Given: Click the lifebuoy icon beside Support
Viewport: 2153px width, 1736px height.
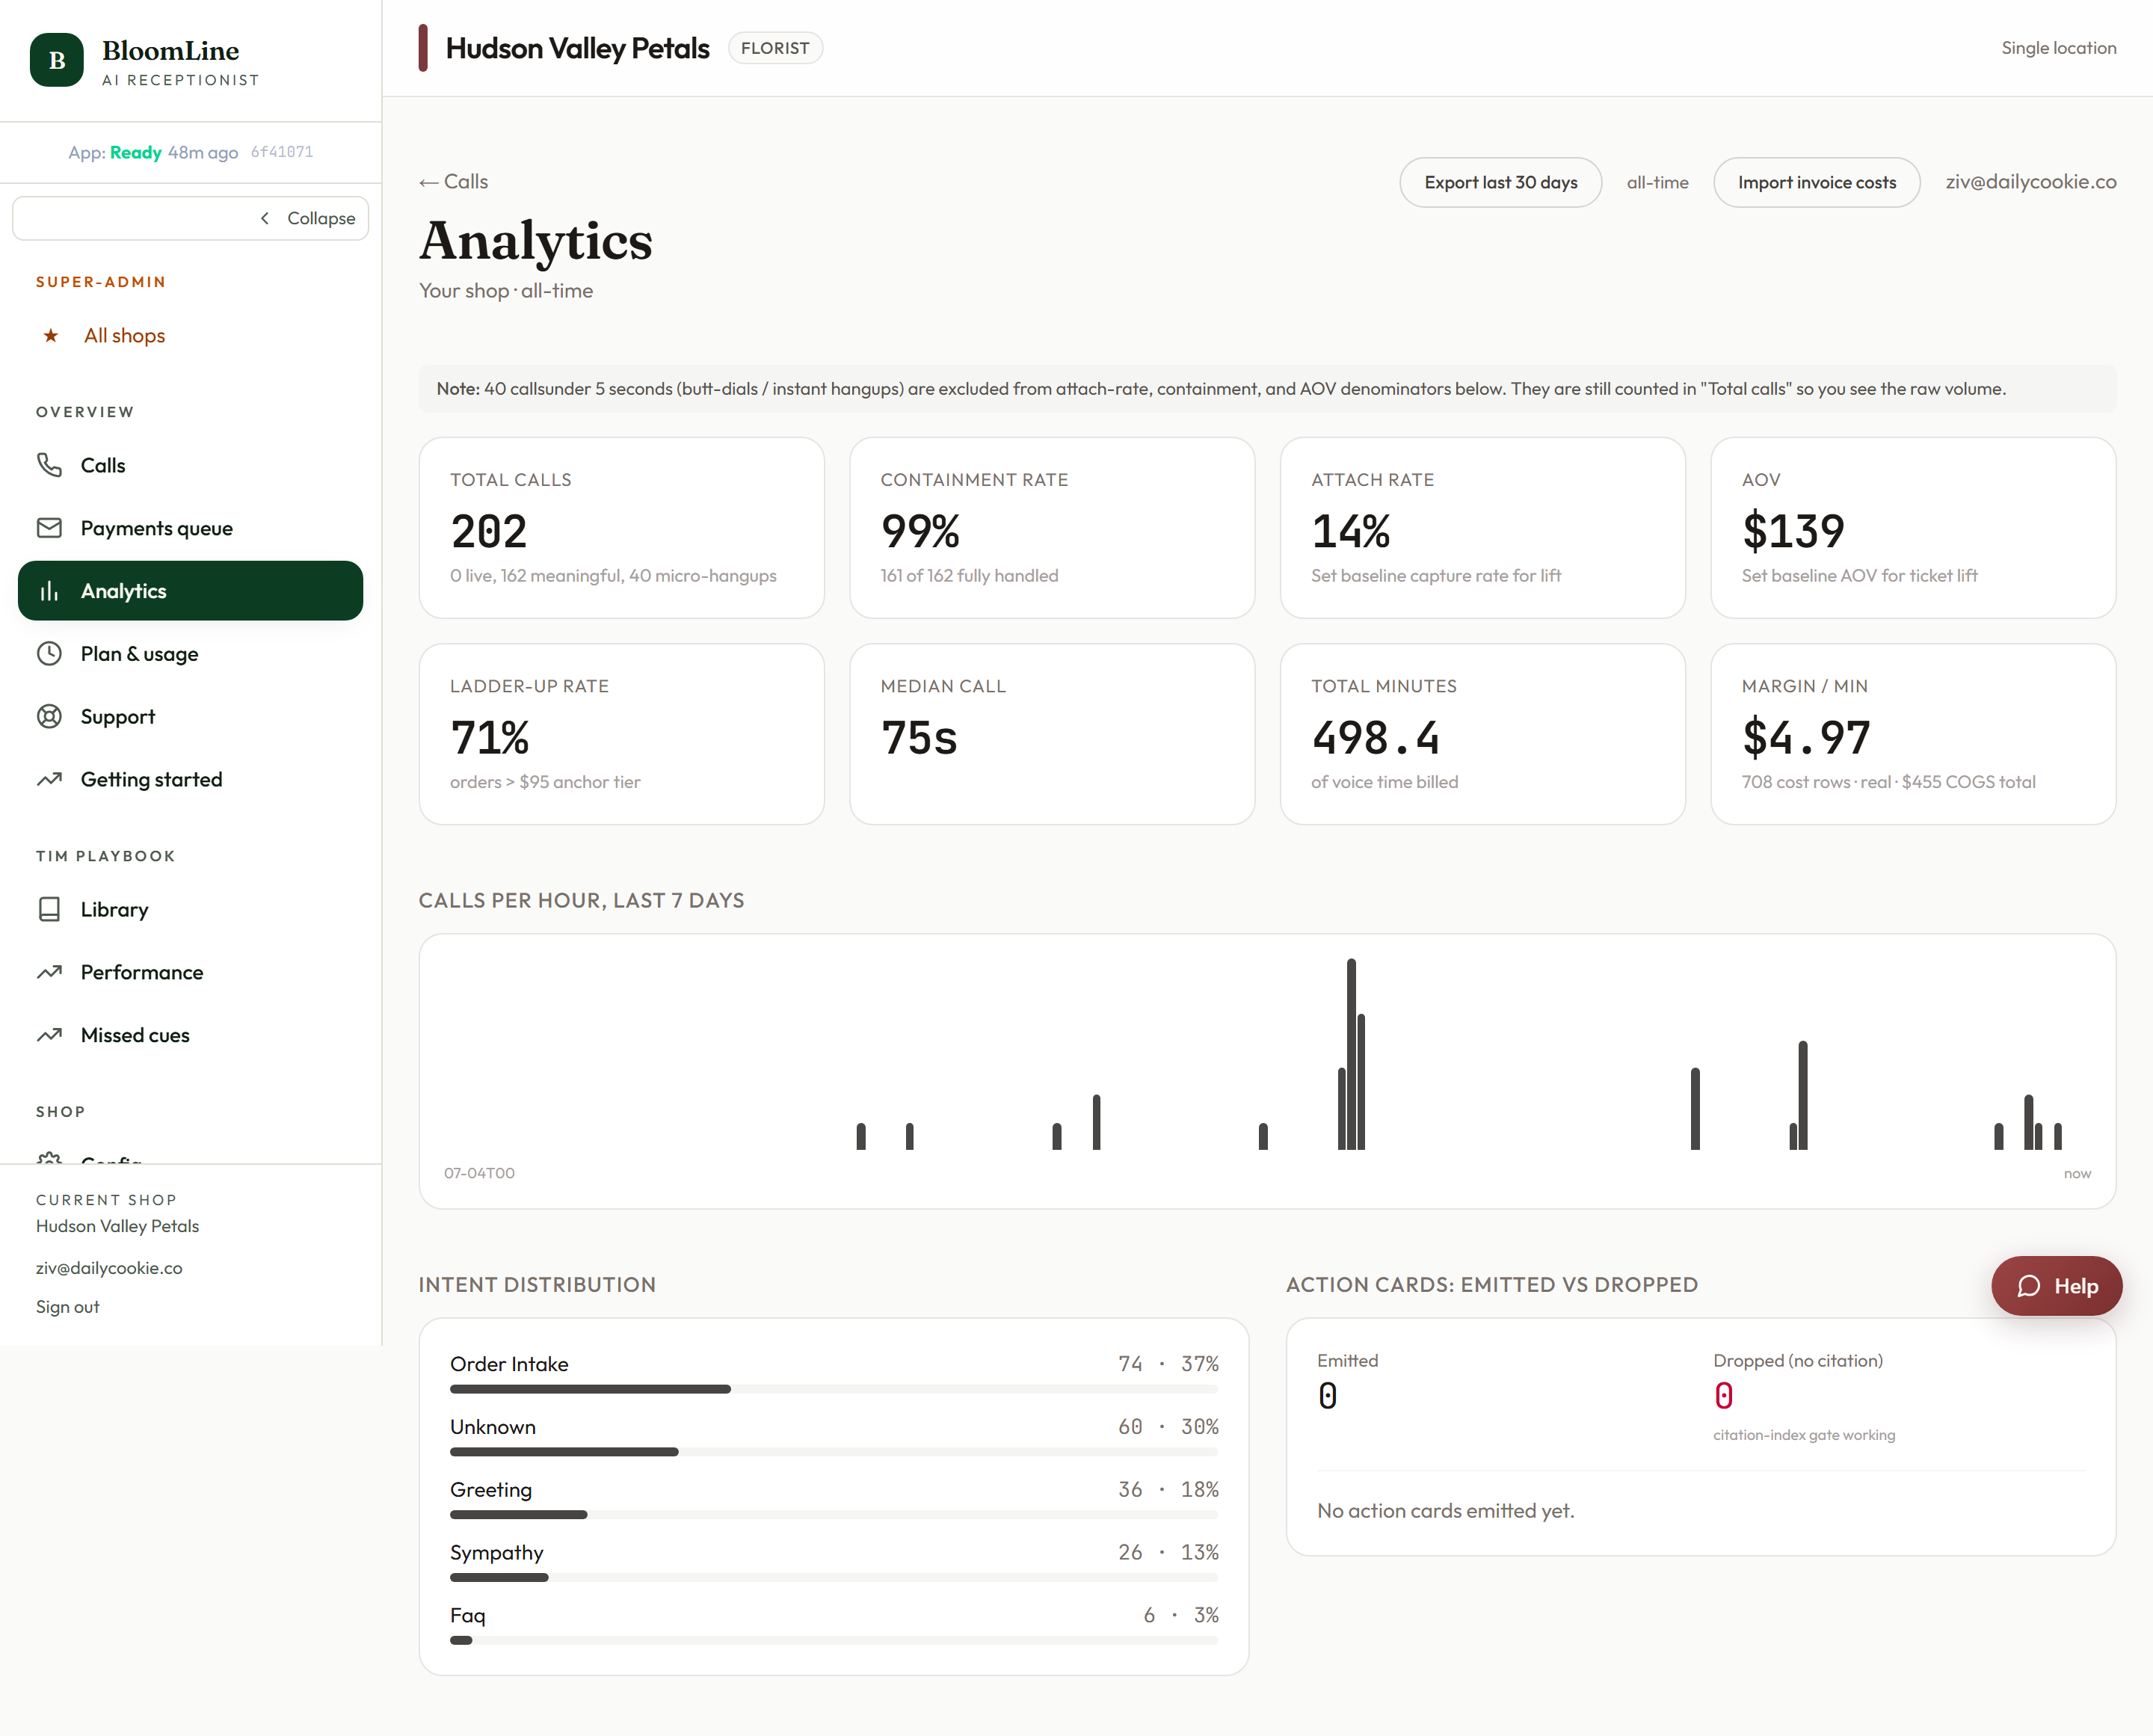Looking at the screenshot, I should [x=49, y=717].
